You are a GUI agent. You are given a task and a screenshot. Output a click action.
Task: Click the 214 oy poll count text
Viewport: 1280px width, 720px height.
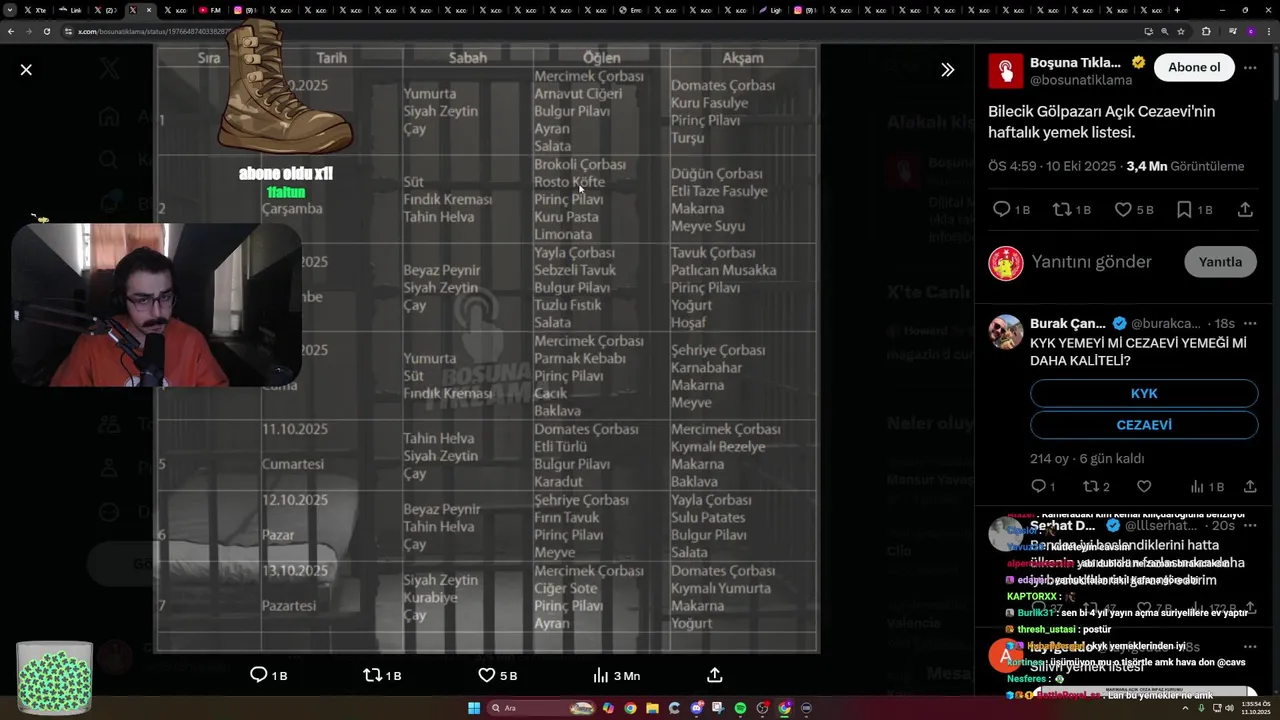1050,458
